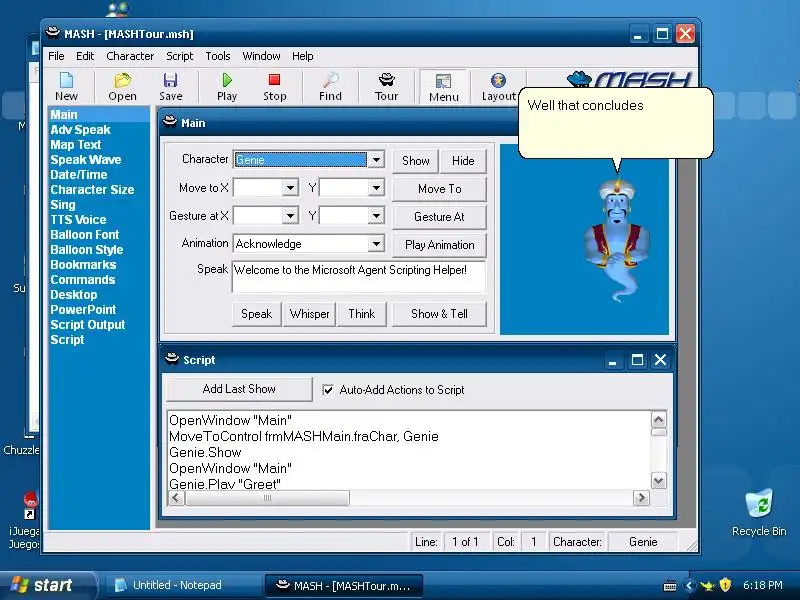The image size is (800, 600).
Task: Open the Help menu
Action: pyautogui.click(x=303, y=56)
